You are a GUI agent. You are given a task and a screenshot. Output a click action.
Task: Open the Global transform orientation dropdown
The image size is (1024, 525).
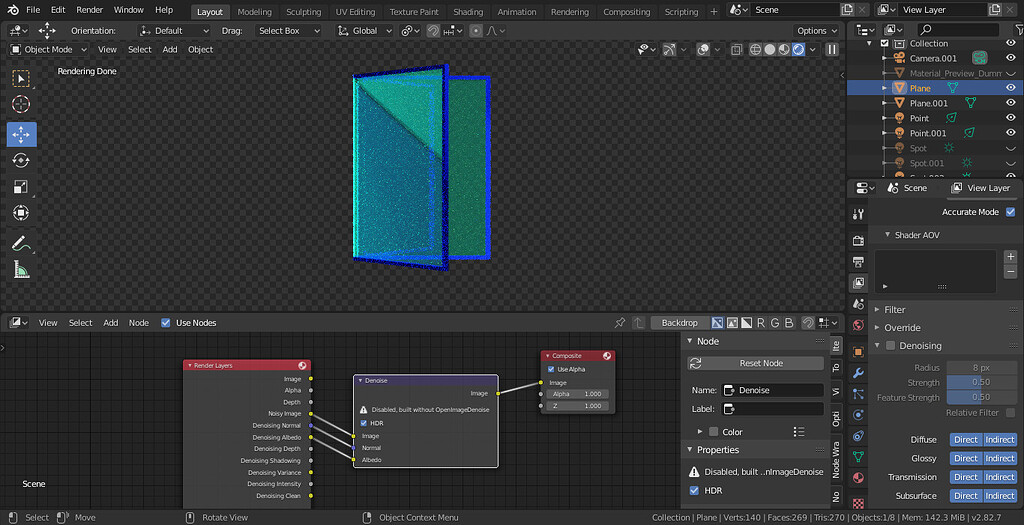click(365, 31)
